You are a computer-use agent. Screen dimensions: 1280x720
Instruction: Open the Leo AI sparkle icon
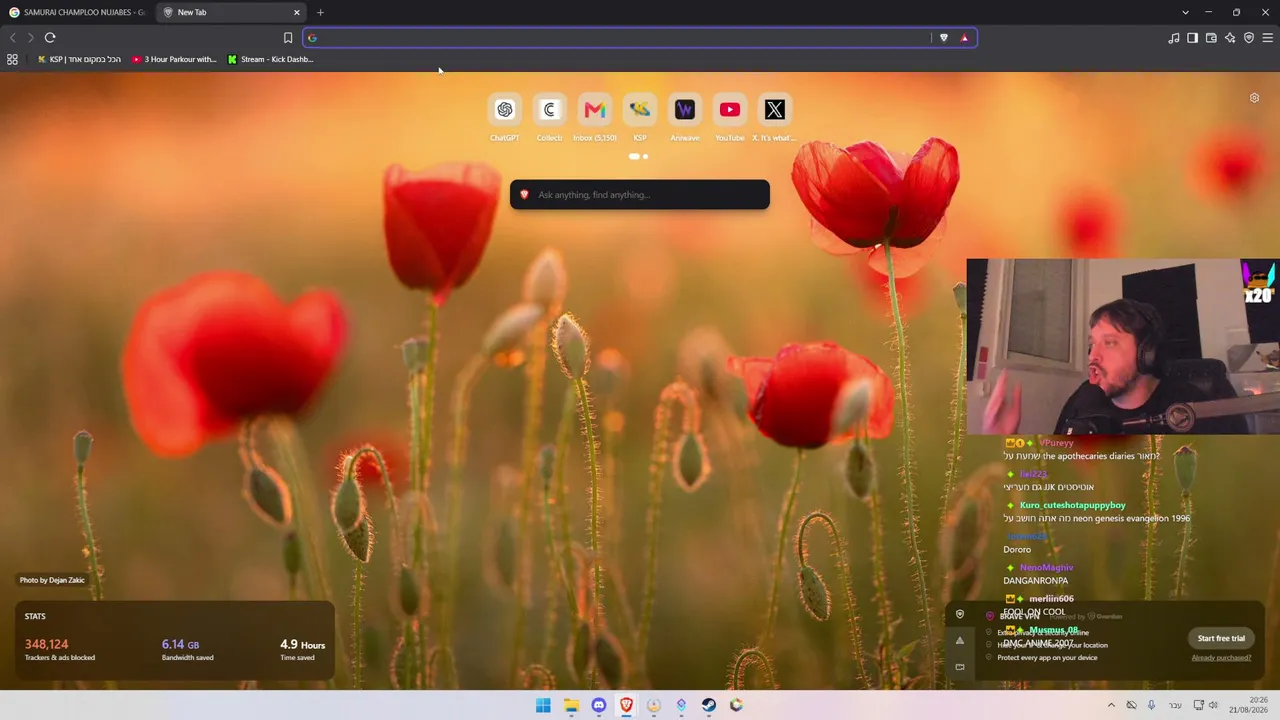click(1230, 38)
